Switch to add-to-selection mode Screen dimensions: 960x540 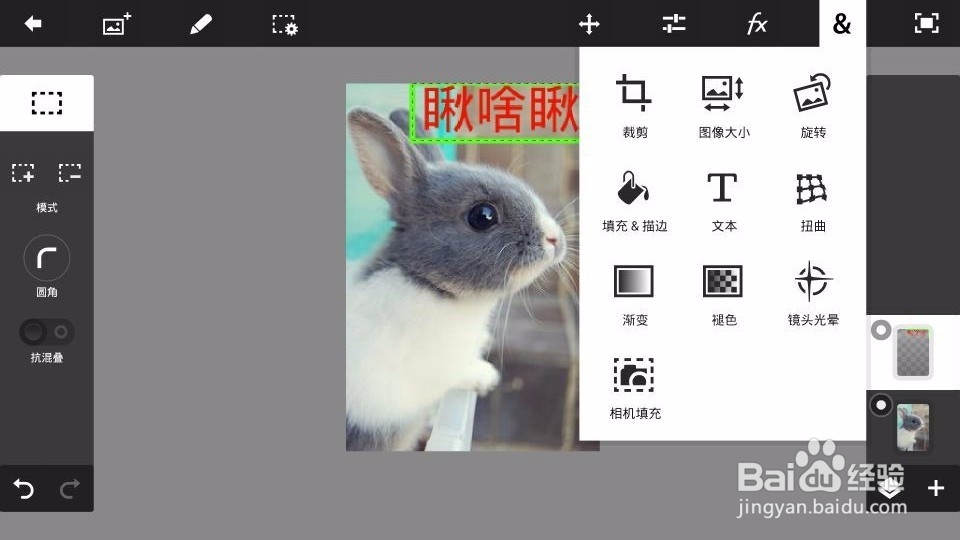pyautogui.click(x=23, y=173)
